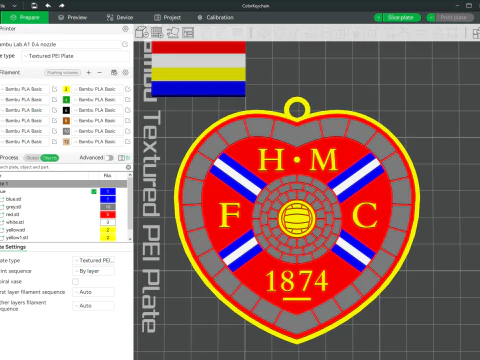Click the Auto orient icon

(x=173, y=32)
